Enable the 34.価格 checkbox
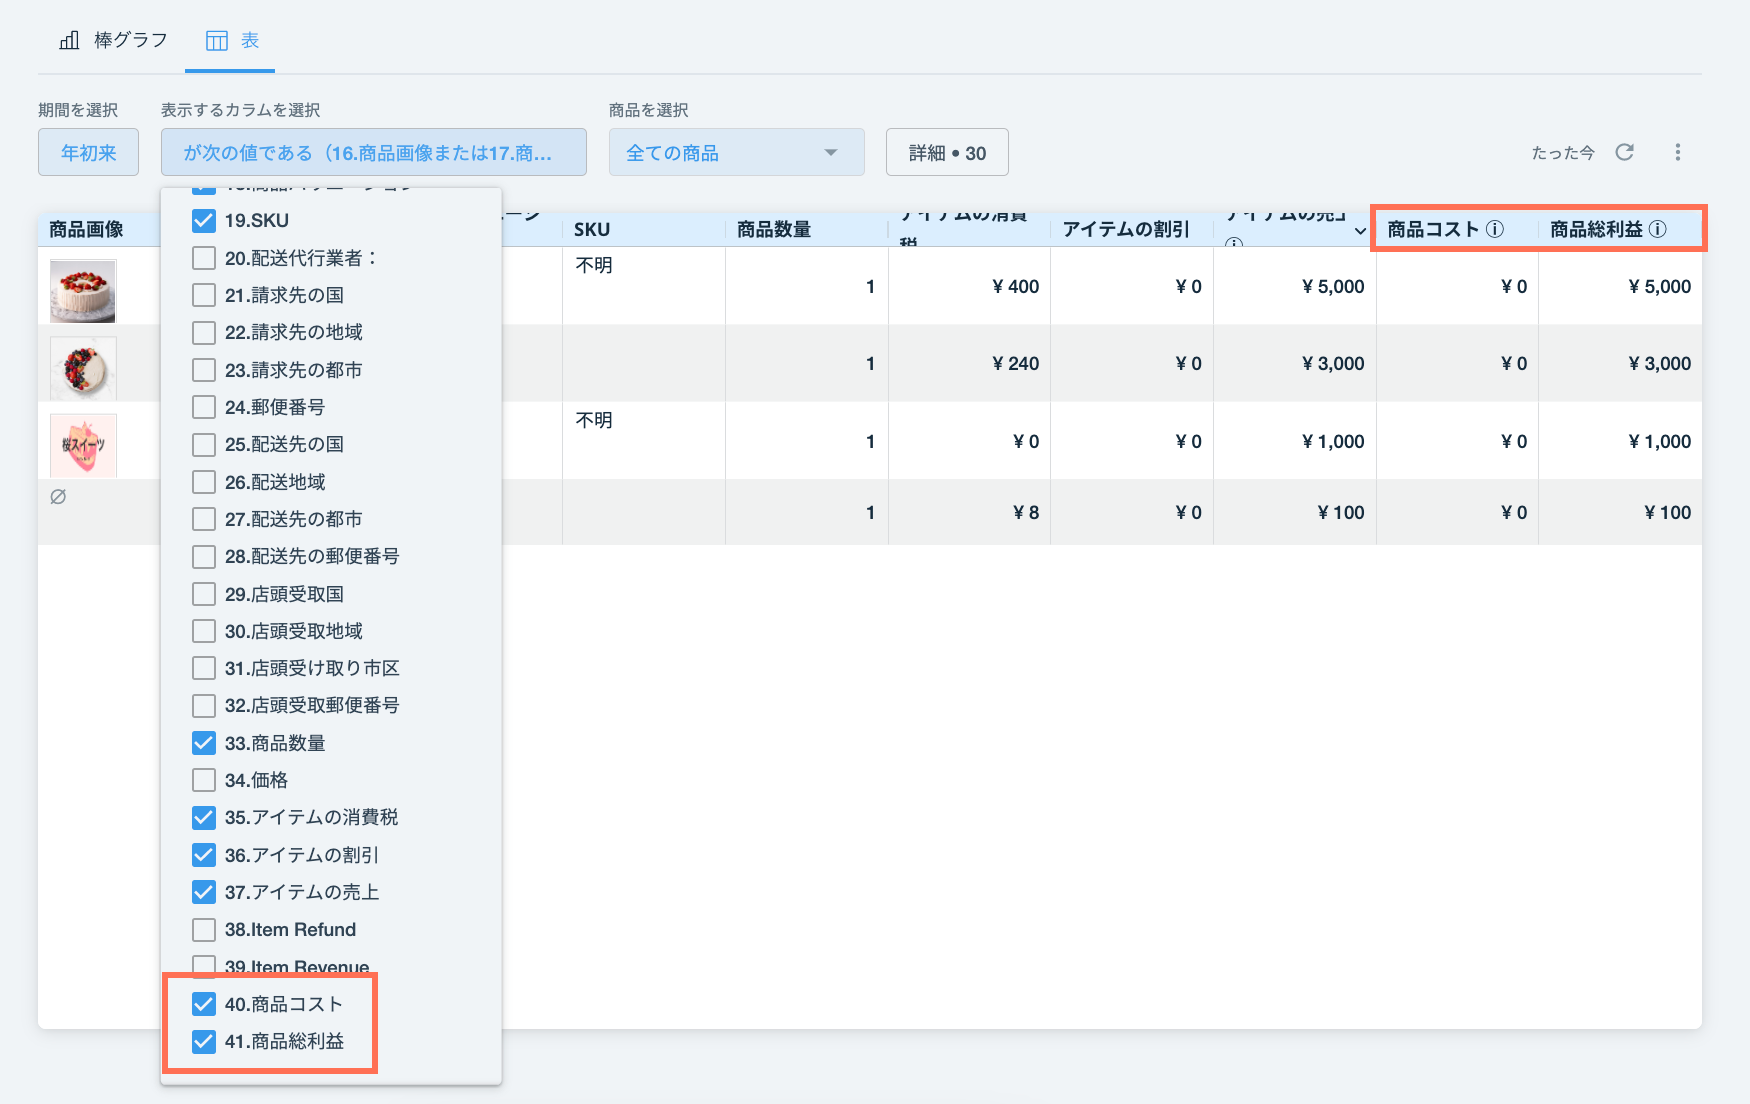1750x1104 pixels. pyautogui.click(x=205, y=780)
